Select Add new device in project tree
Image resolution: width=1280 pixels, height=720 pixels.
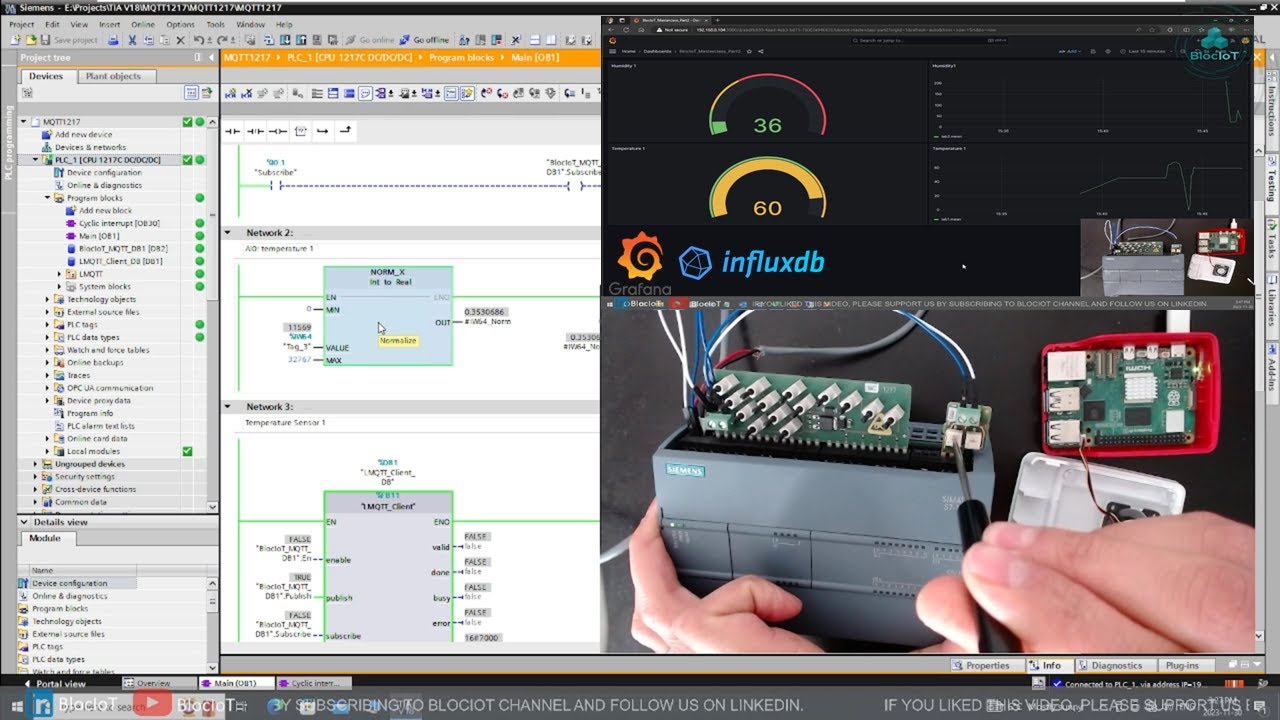83,134
